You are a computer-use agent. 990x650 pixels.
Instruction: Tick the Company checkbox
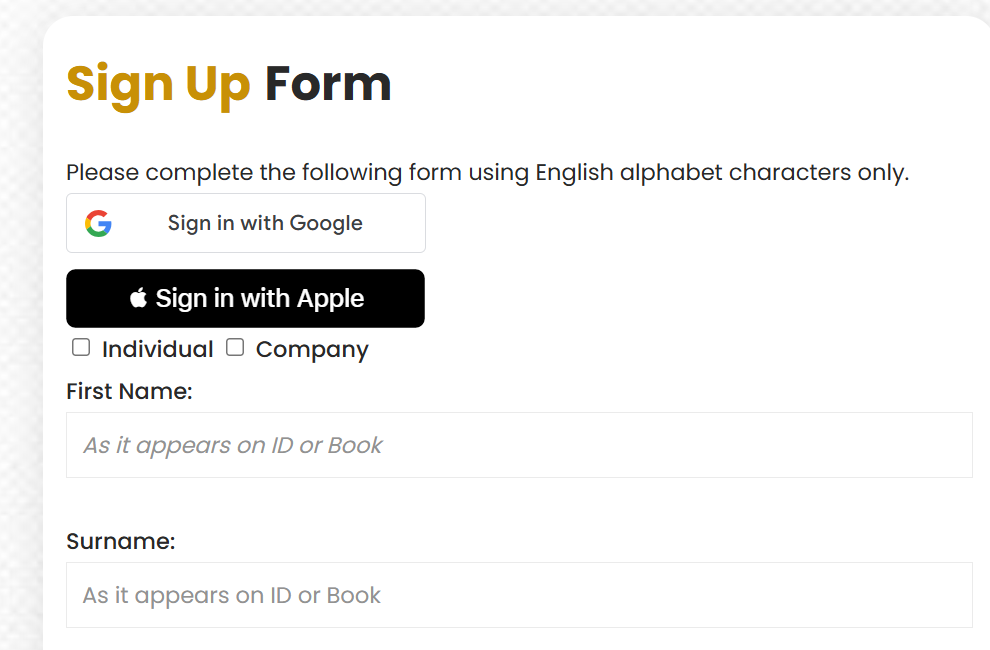pyautogui.click(x=235, y=347)
